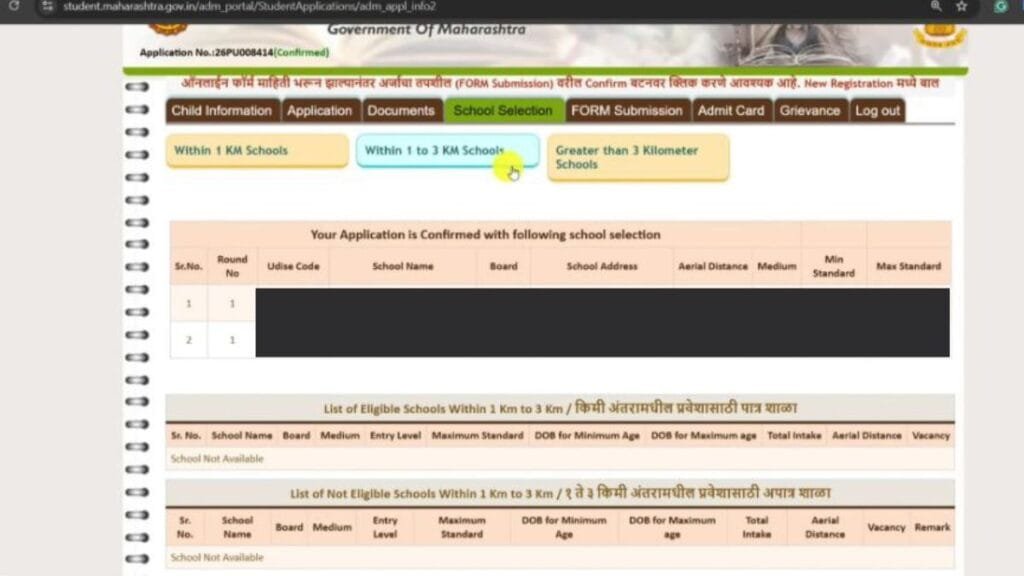Click List of Not Eligible Schools heading
Screen dimensions: 1024x576
point(560,493)
